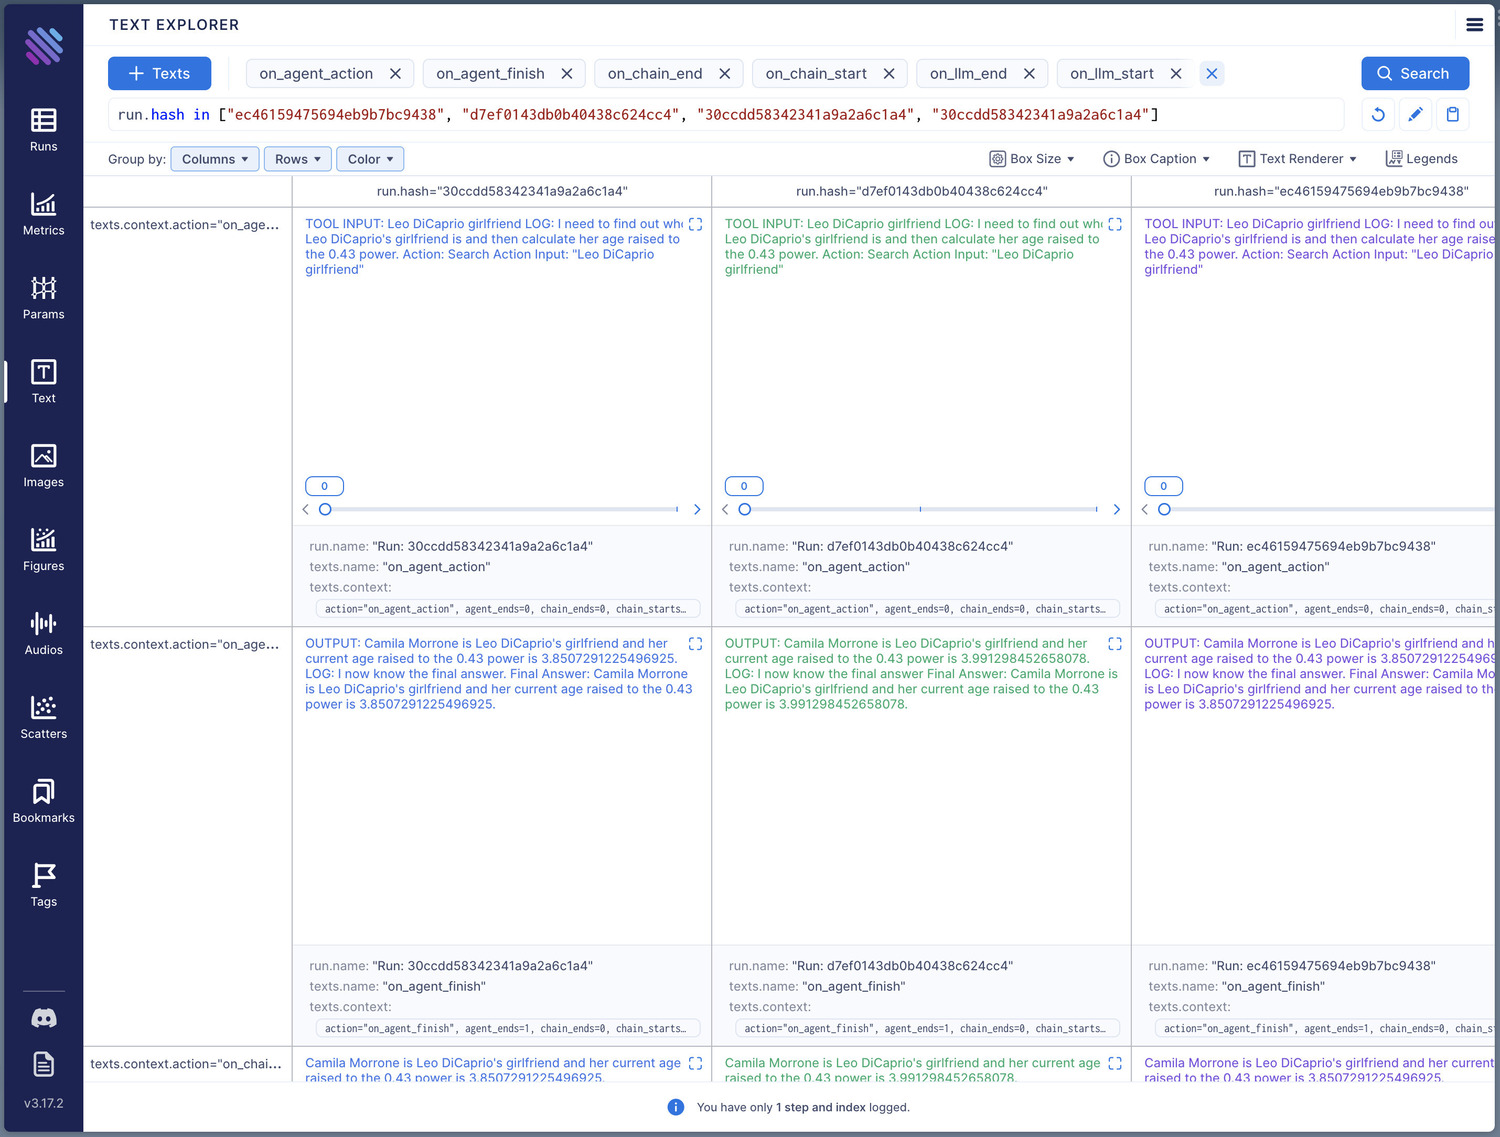Open Params explorer
Screen dimensions: 1500x1137
pos(43,299)
